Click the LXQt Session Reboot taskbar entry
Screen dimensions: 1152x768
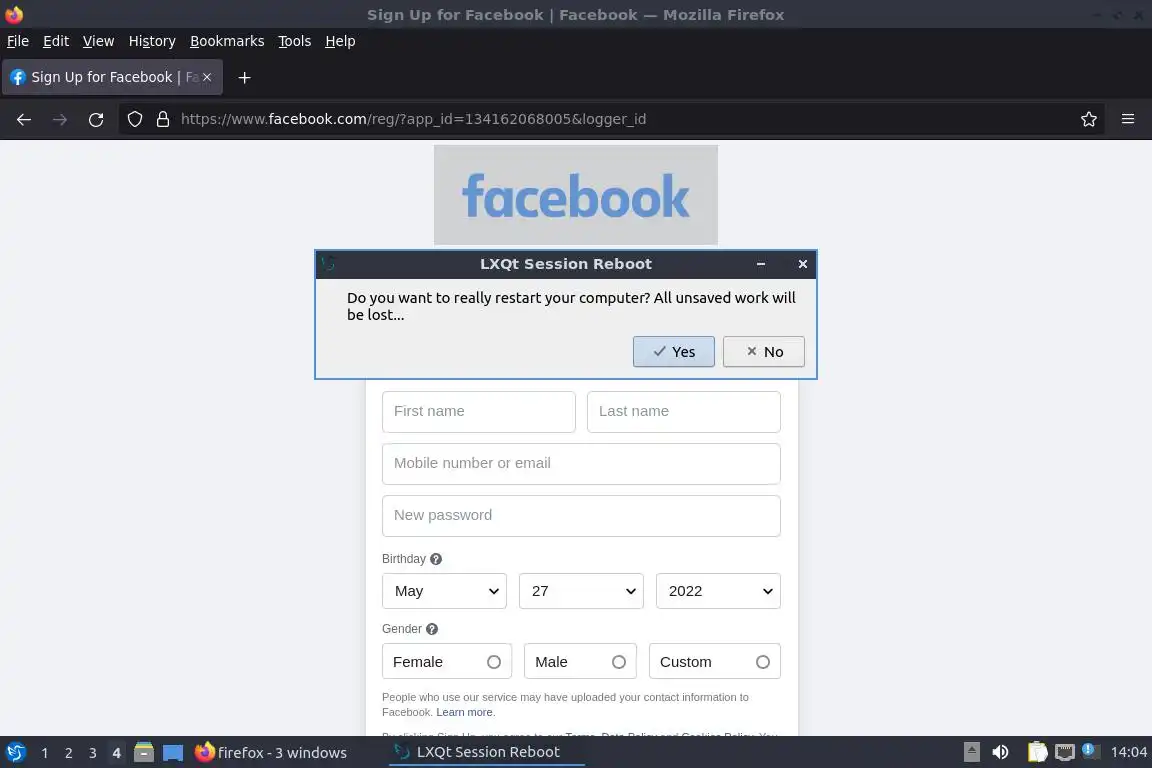(x=486, y=752)
